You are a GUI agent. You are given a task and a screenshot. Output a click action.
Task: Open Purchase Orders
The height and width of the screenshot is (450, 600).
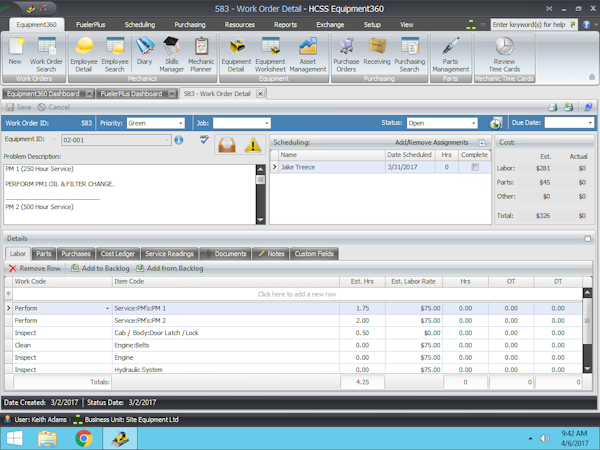click(x=346, y=55)
